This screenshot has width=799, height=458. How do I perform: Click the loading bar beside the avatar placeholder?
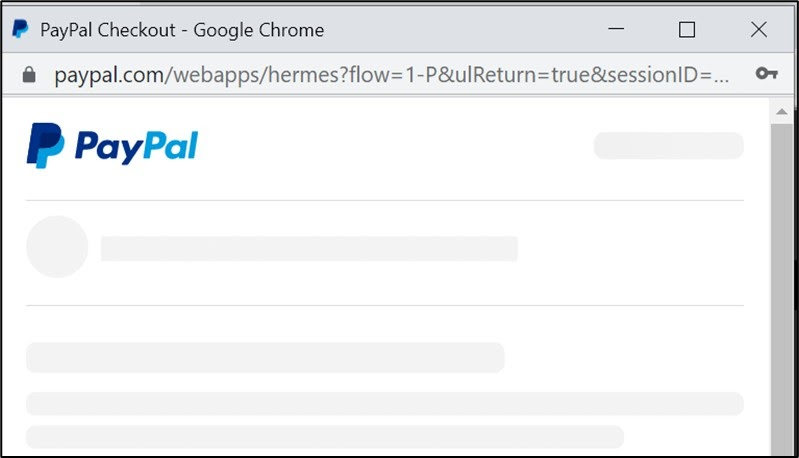pos(309,249)
